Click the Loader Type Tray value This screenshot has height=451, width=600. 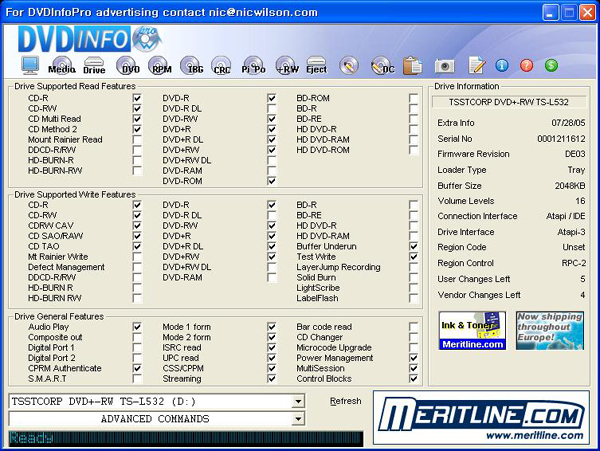(576, 170)
